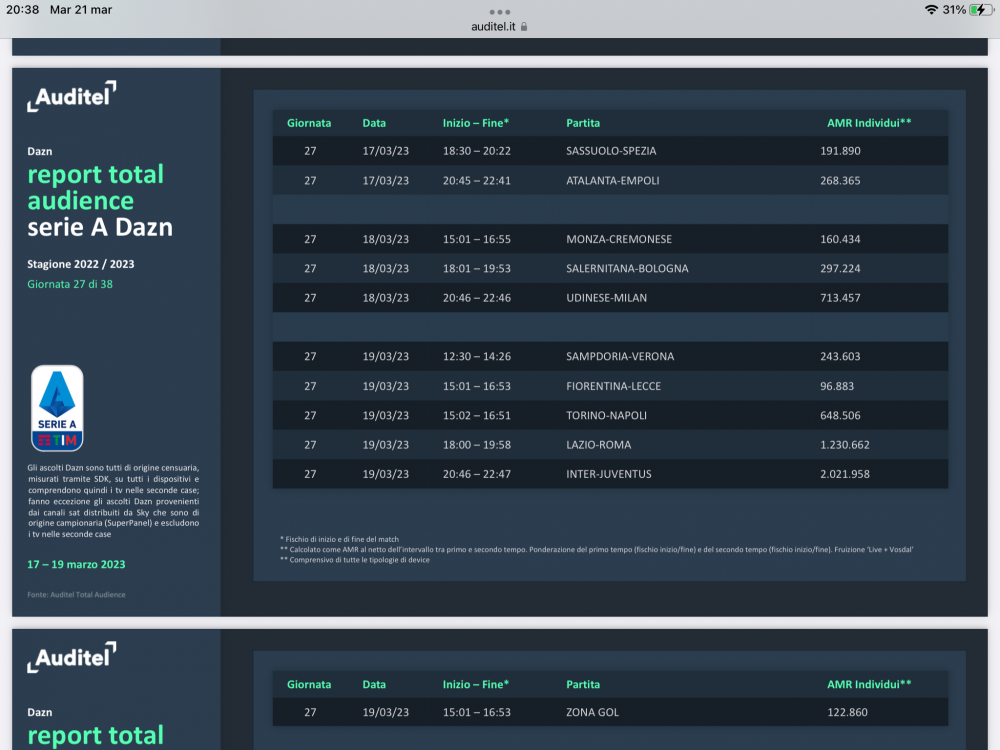Screen dimensions: 1000x750
Task: Select the Data column header in first table
Action: pyautogui.click(x=374, y=123)
